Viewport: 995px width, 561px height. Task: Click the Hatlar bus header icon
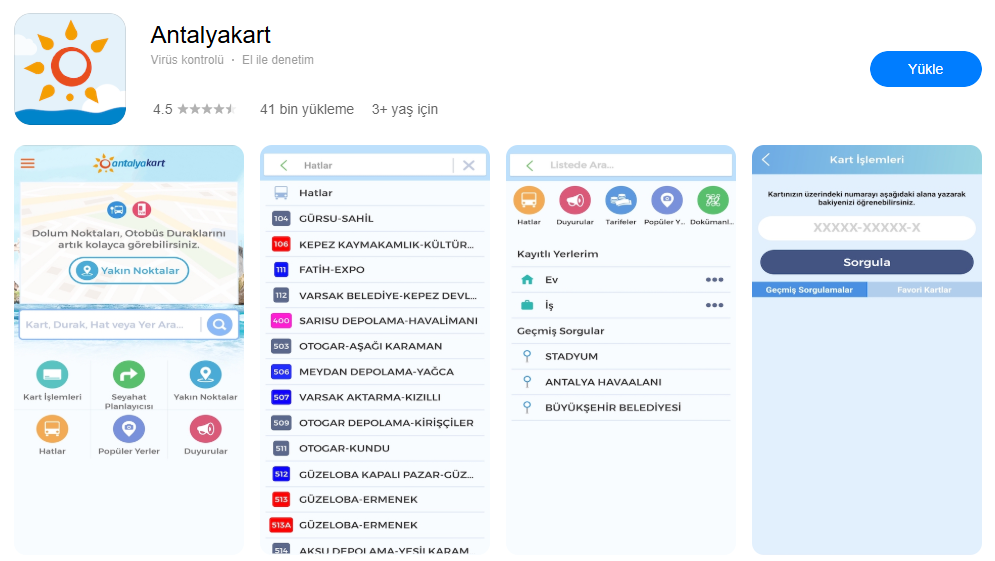pos(281,193)
